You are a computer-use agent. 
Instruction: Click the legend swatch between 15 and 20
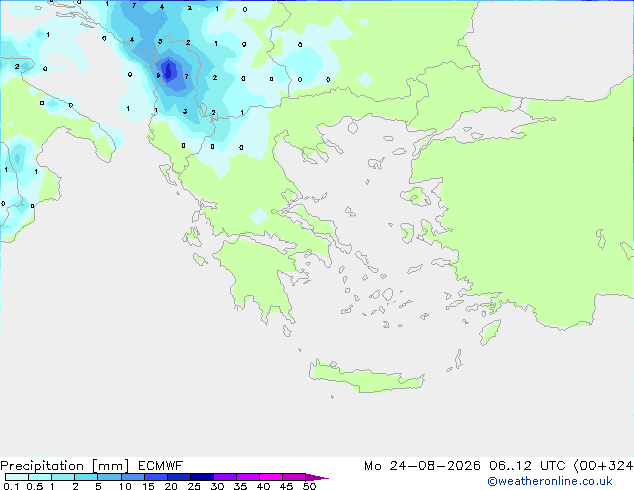(155, 477)
